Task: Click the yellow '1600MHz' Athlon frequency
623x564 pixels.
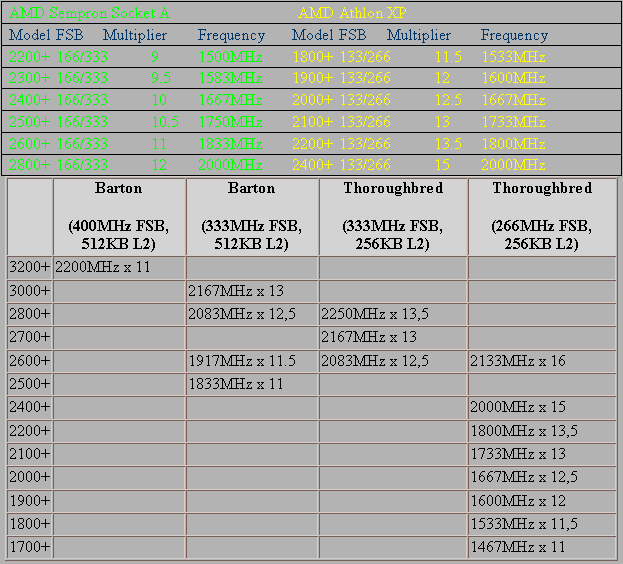Action: pyautogui.click(x=513, y=78)
